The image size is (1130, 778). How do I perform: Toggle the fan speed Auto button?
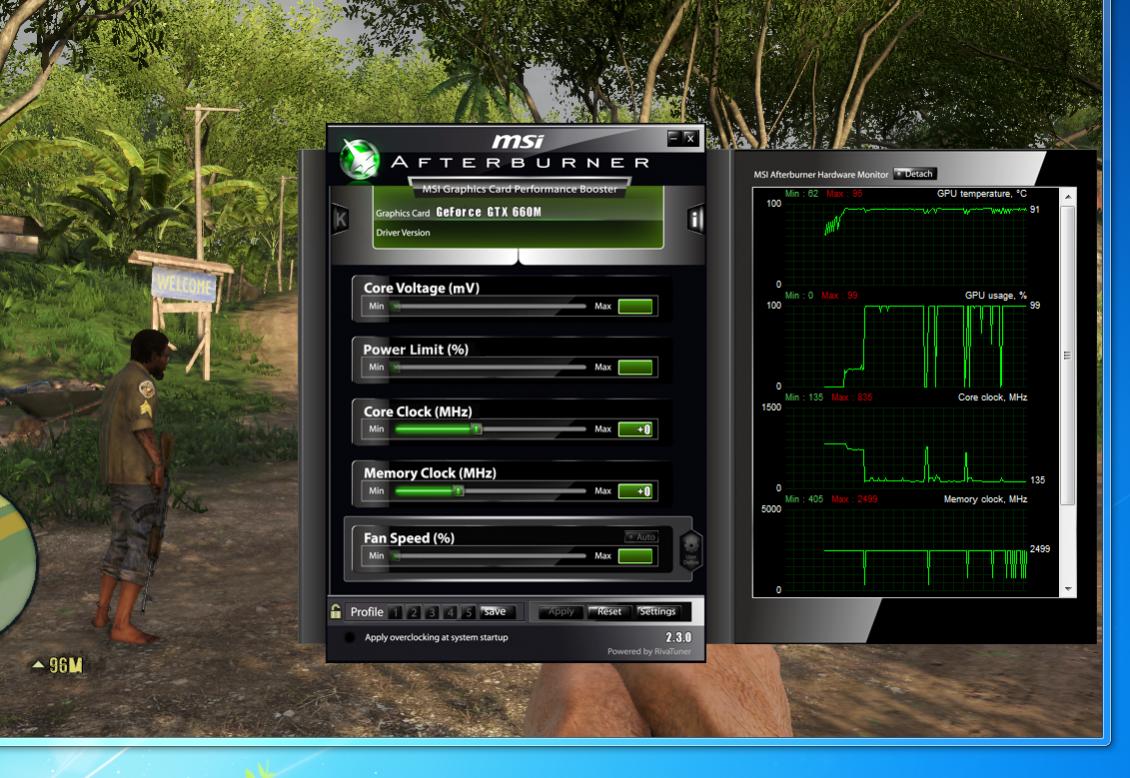(x=641, y=537)
